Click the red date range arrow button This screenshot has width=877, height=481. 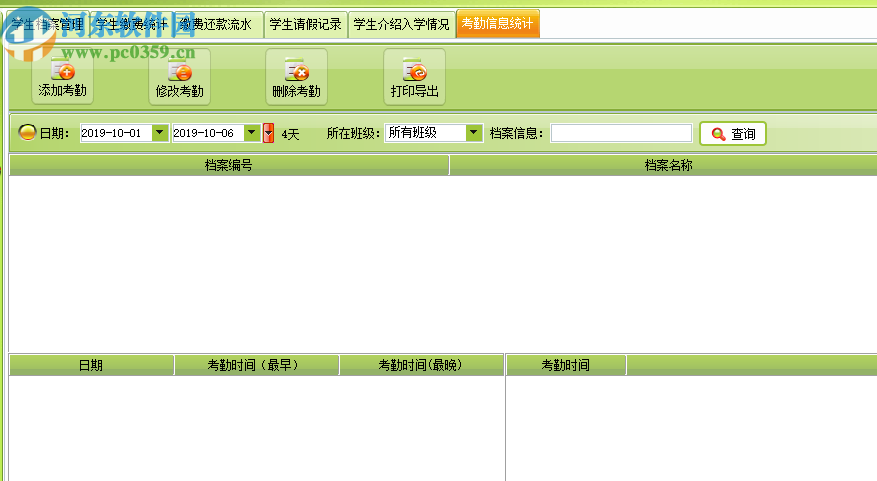click(268, 133)
